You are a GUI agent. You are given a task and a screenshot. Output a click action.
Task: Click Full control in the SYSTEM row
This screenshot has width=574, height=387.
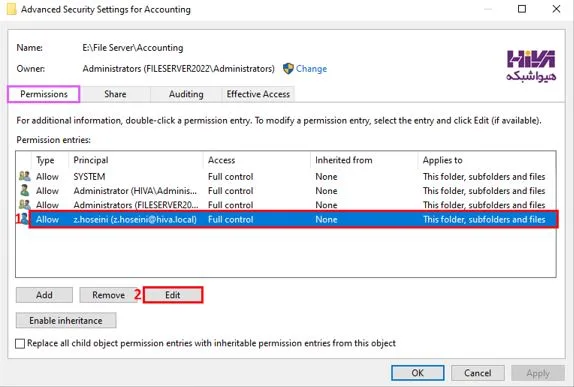click(x=230, y=176)
